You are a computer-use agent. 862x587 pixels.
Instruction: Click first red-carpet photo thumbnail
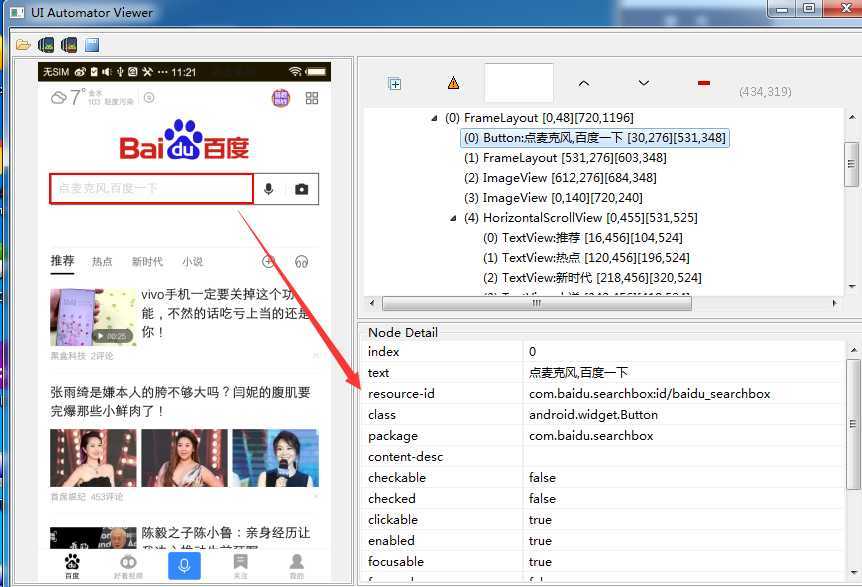(x=93, y=458)
